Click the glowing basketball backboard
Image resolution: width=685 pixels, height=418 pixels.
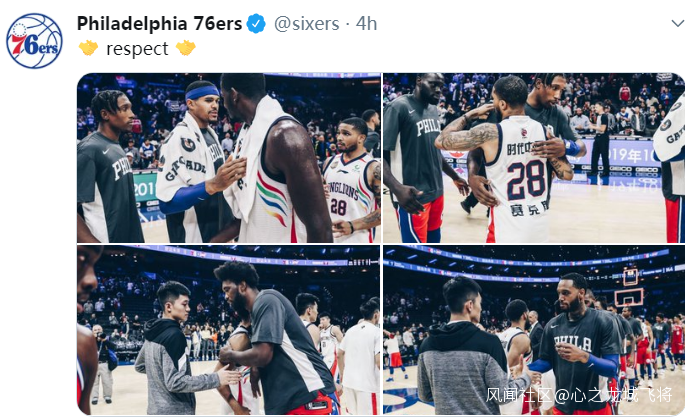click(x=629, y=297)
